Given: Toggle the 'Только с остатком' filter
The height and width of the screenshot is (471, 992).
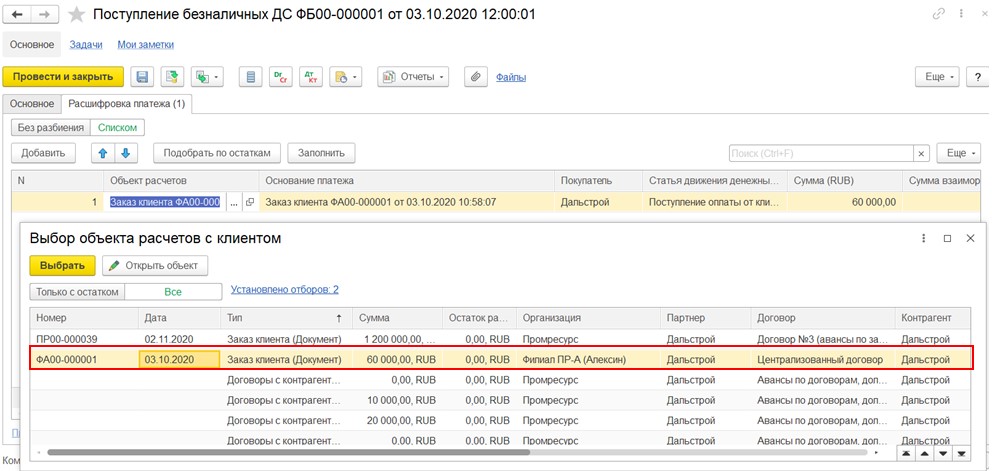Looking at the screenshot, I should click(x=78, y=291).
